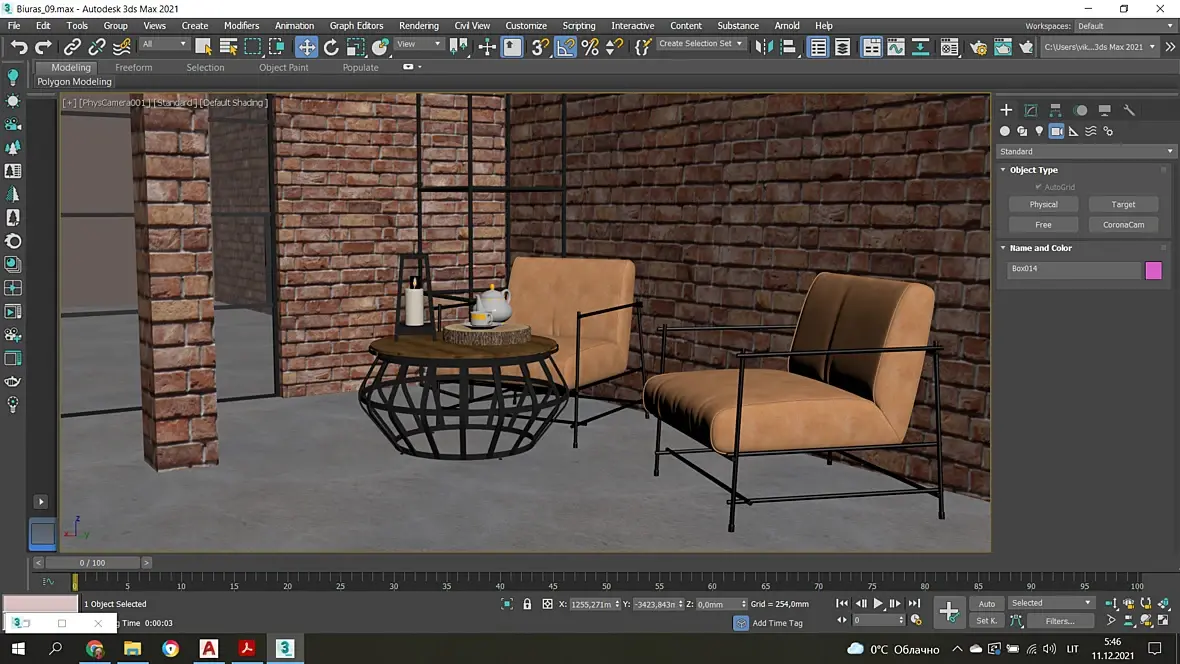The height and width of the screenshot is (664, 1180).
Task: Click the CoronaCam button
Action: pos(1124,225)
